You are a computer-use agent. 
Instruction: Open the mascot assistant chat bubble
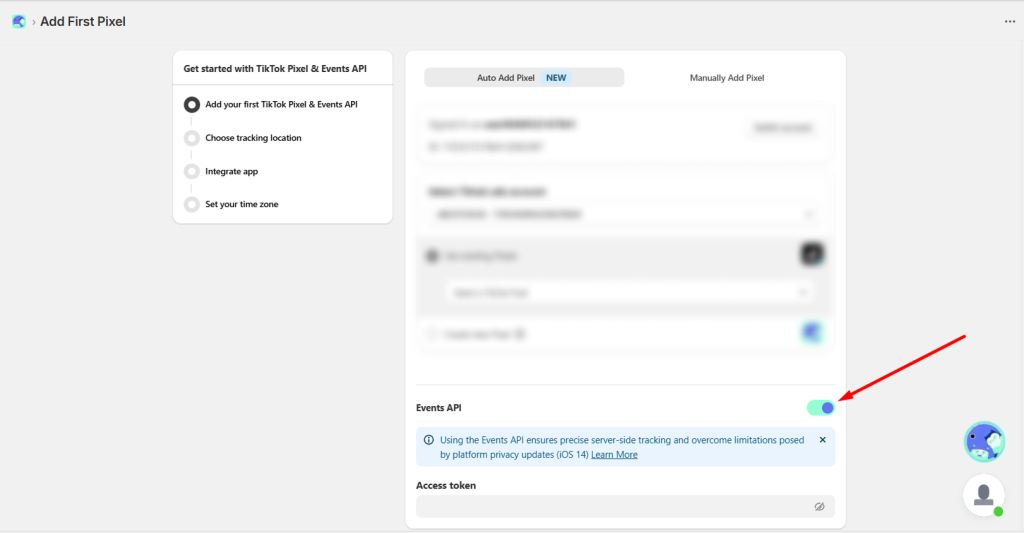(984, 442)
